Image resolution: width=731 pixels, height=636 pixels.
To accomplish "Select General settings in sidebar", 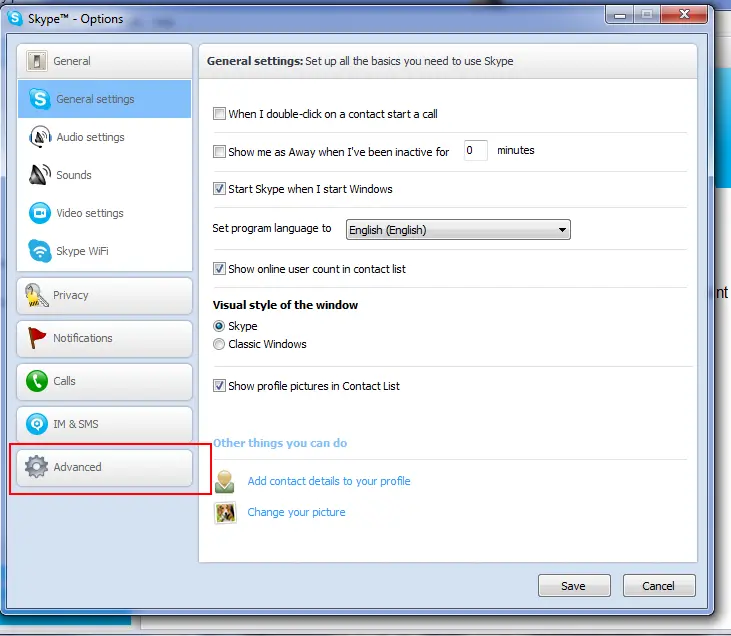I will [104, 99].
